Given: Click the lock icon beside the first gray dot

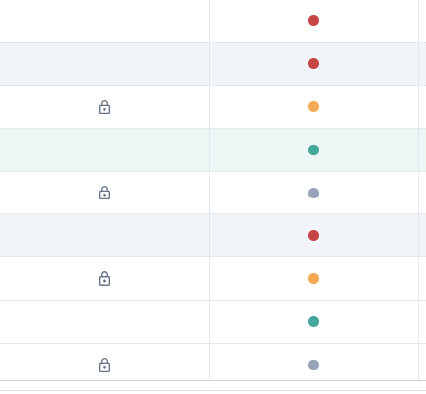Looking at the screenshot, I should click(x=104, y=192).
